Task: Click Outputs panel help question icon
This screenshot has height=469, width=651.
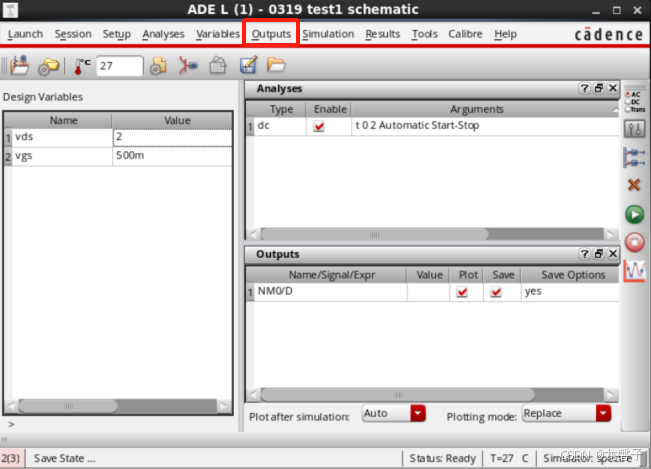Action: click(x=585, y=254)
